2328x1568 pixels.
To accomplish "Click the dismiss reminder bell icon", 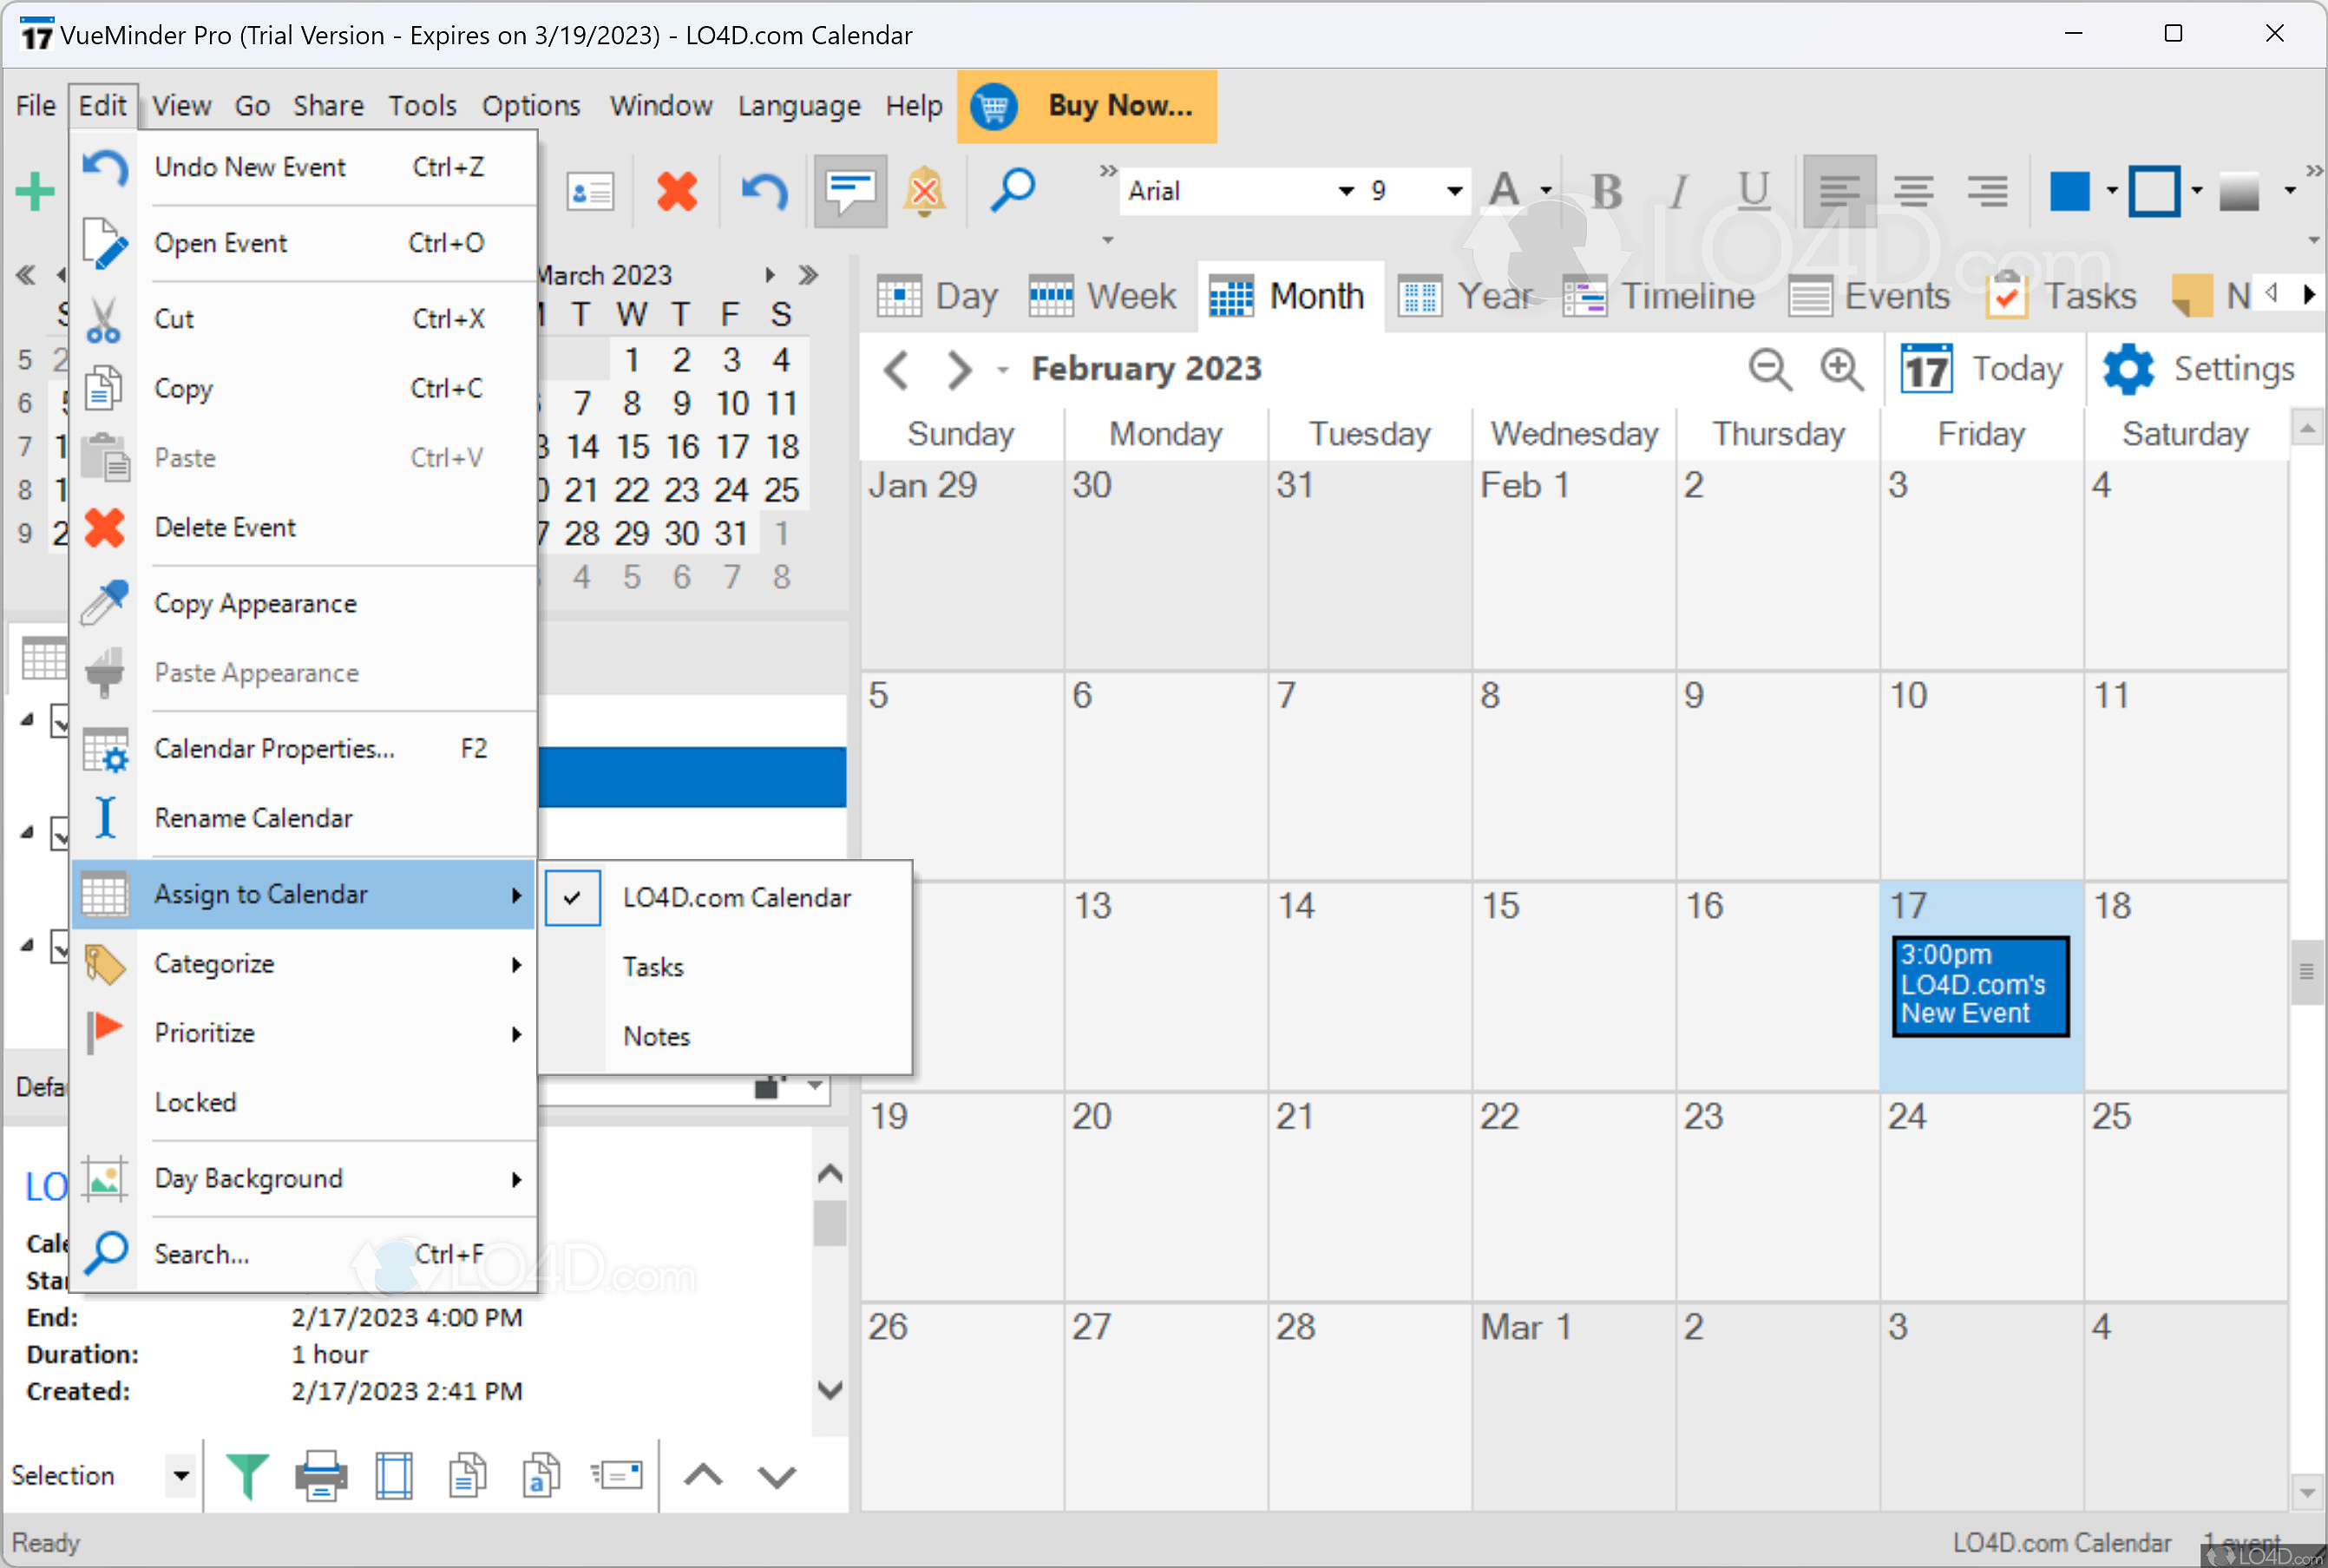I will click(x=925, y=191).
